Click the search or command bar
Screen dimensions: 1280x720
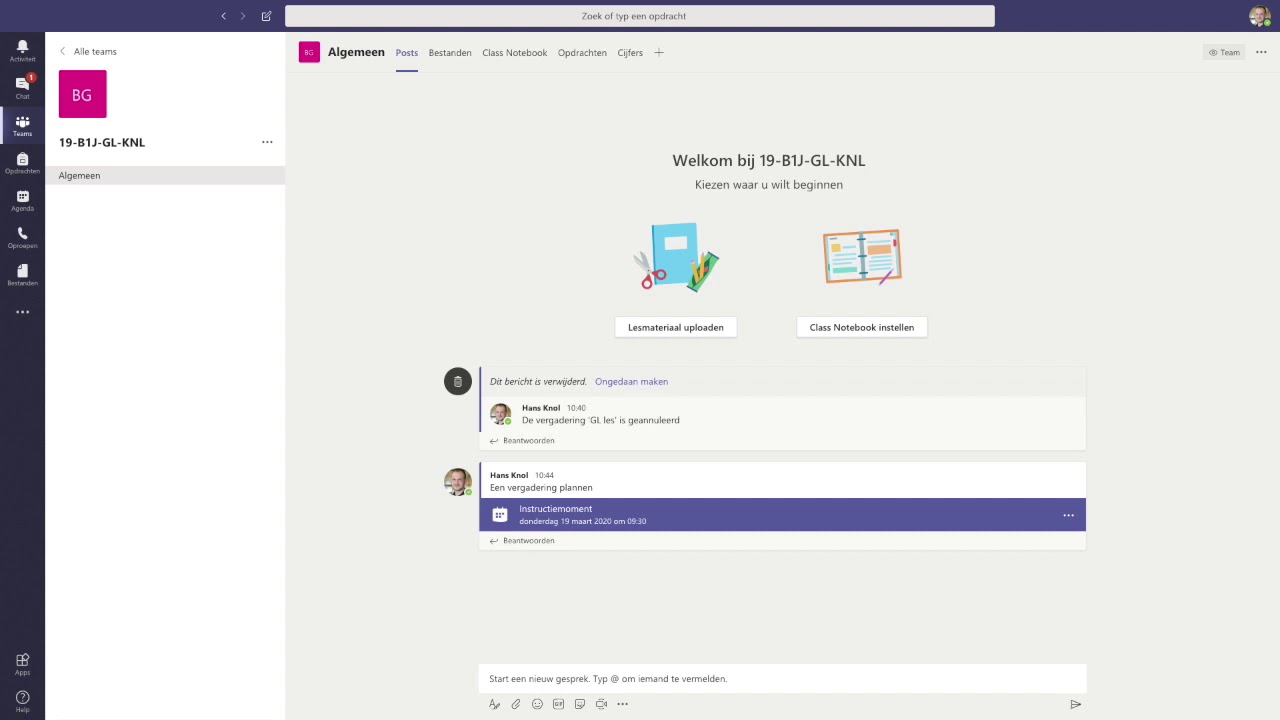640,16
